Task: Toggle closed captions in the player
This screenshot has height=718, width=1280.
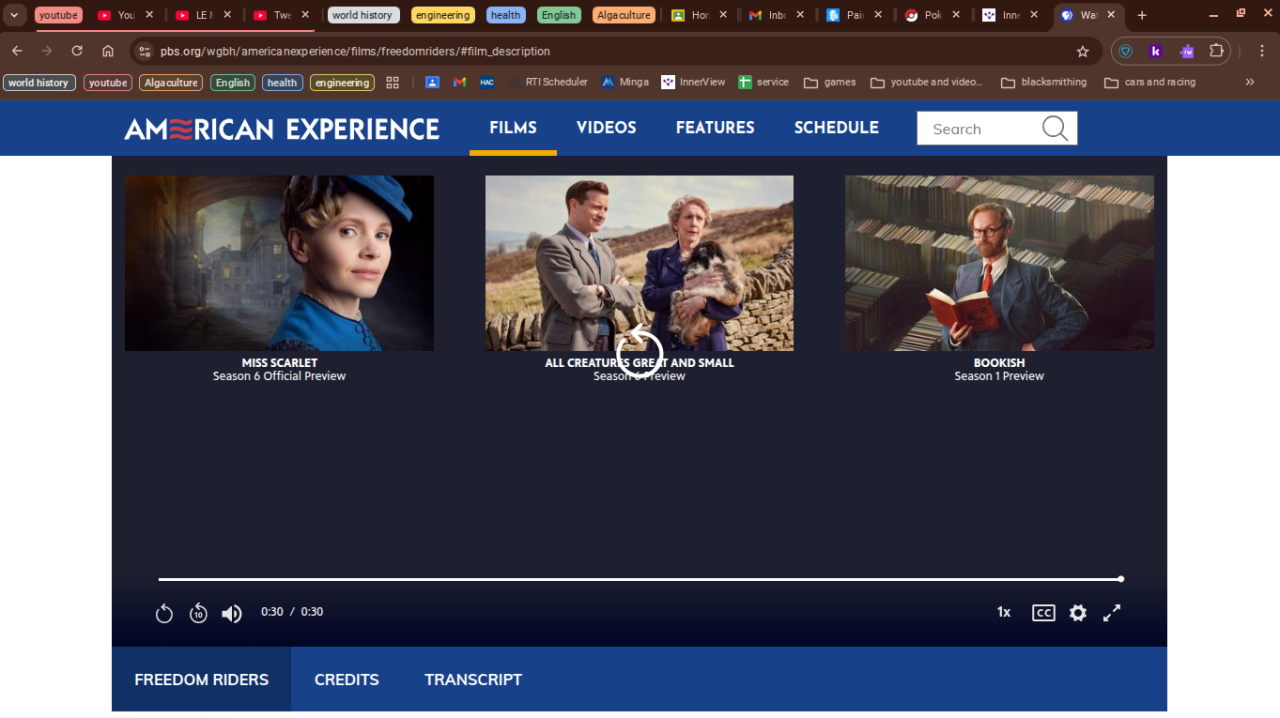Action: (1043, 613)
